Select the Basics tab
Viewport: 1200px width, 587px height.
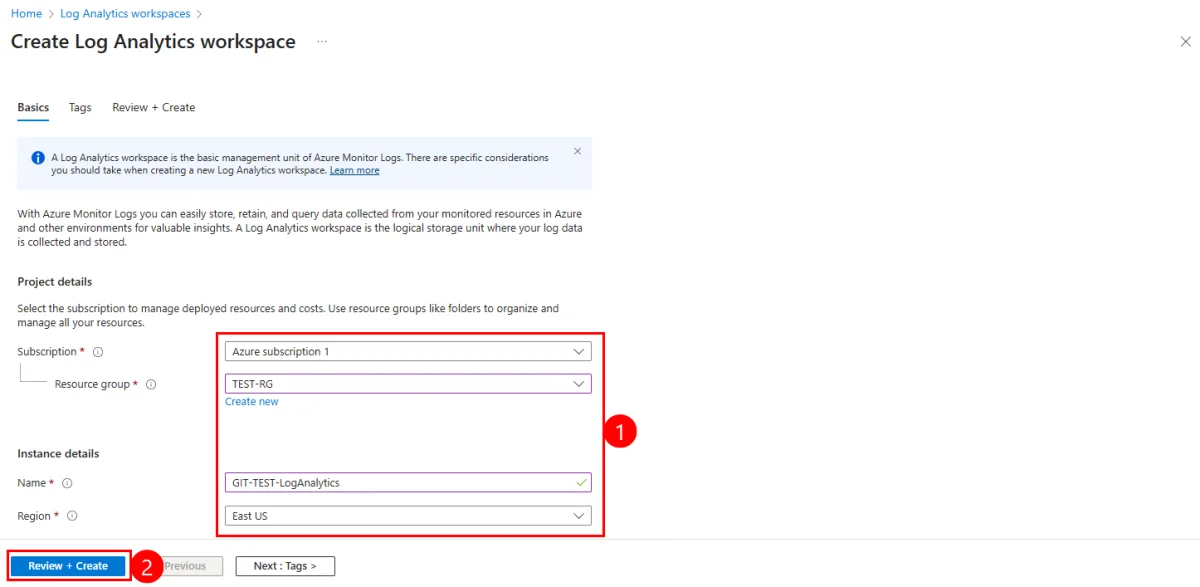33,107
